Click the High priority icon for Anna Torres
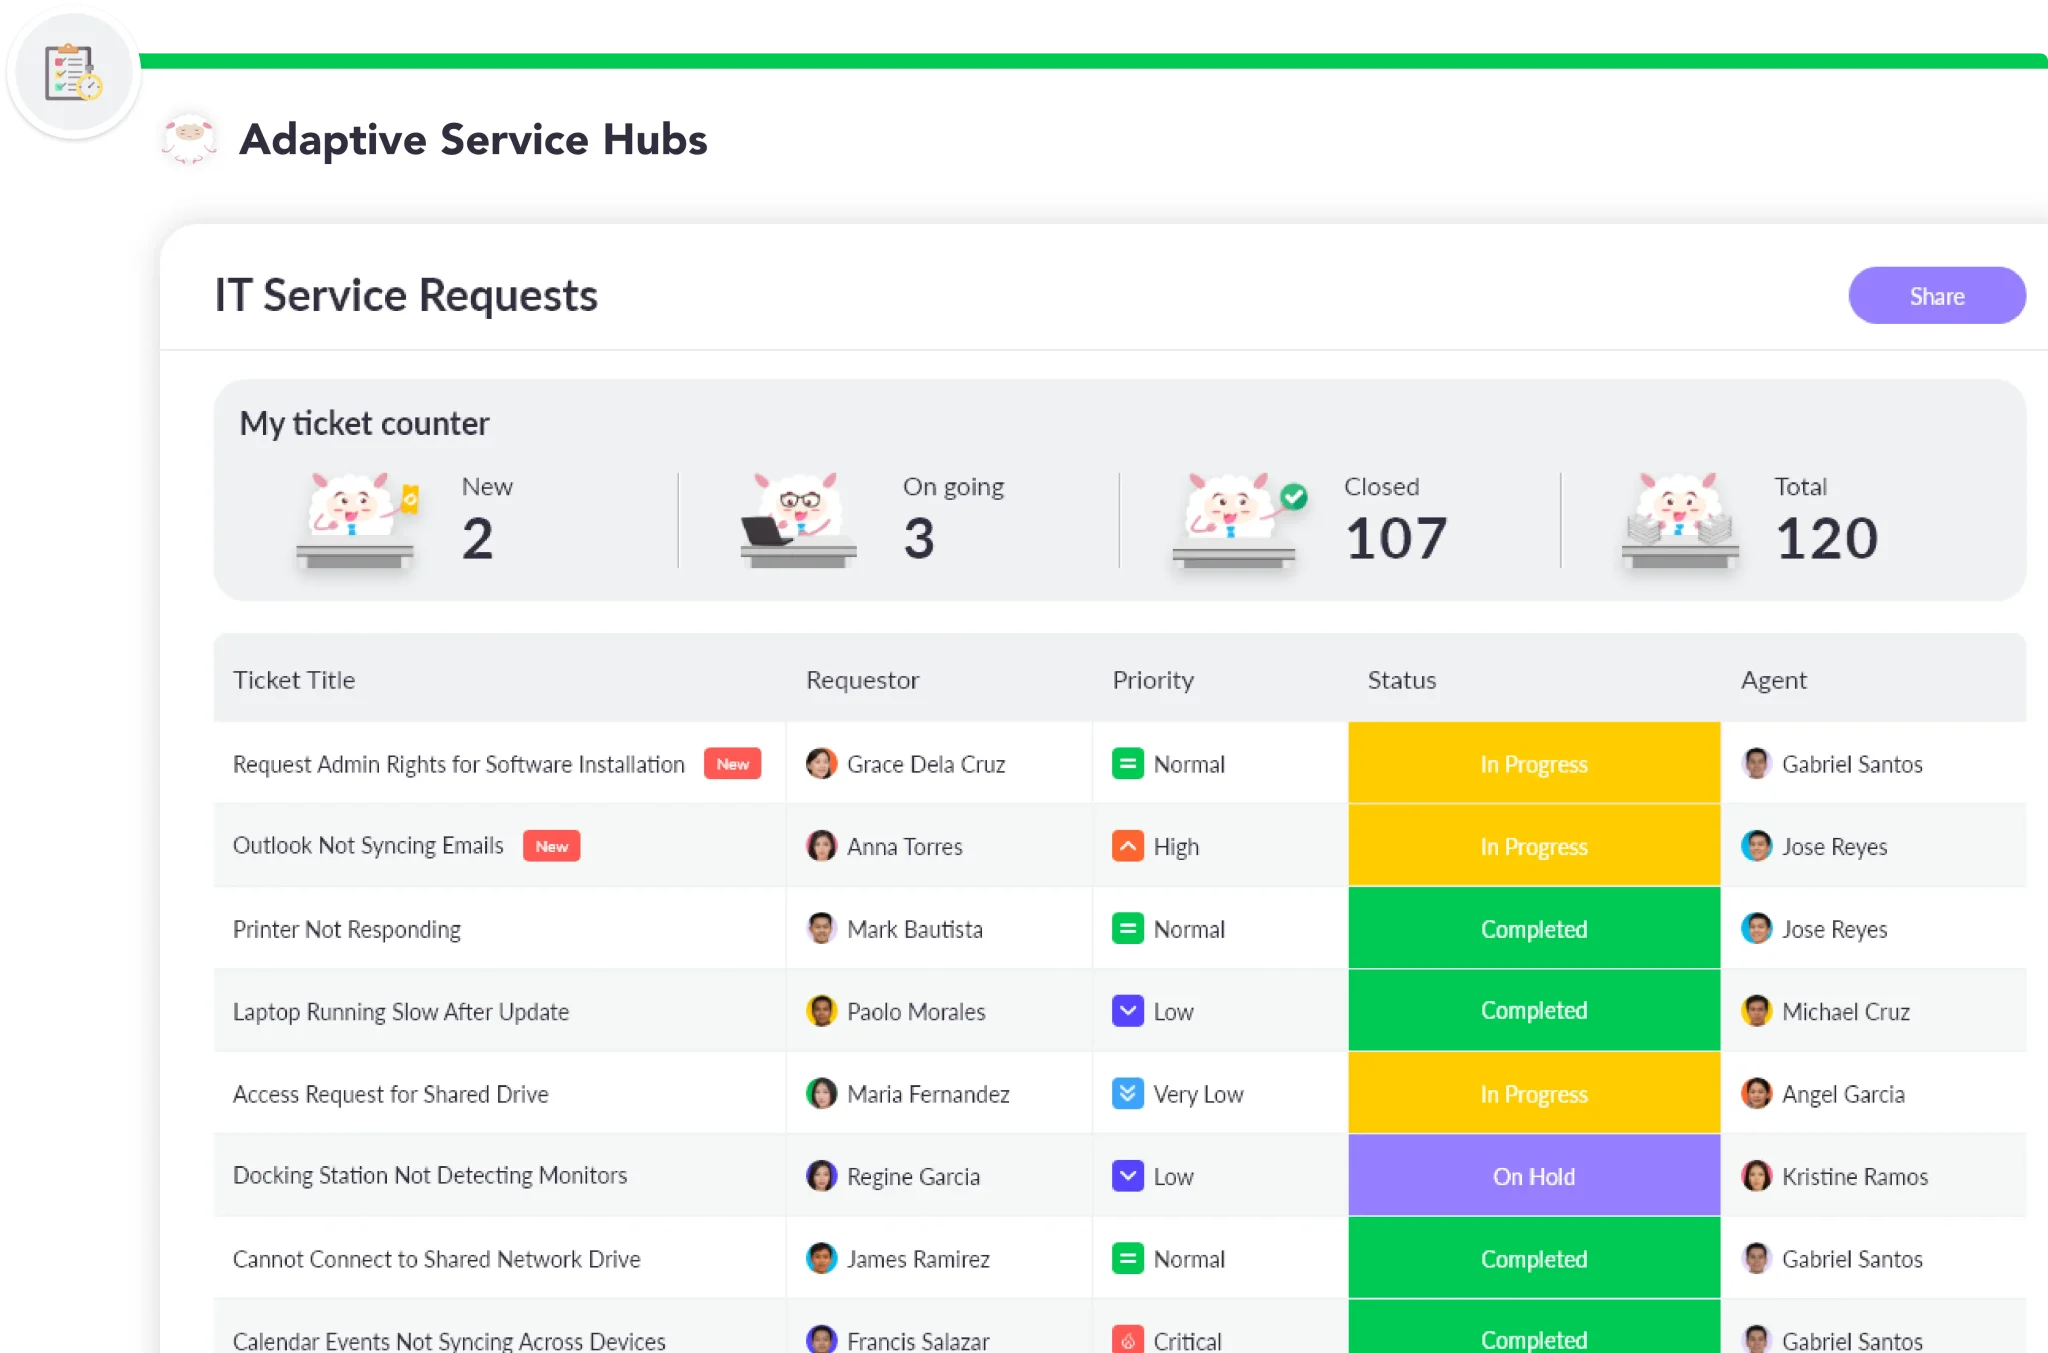 click(1127, 846)
